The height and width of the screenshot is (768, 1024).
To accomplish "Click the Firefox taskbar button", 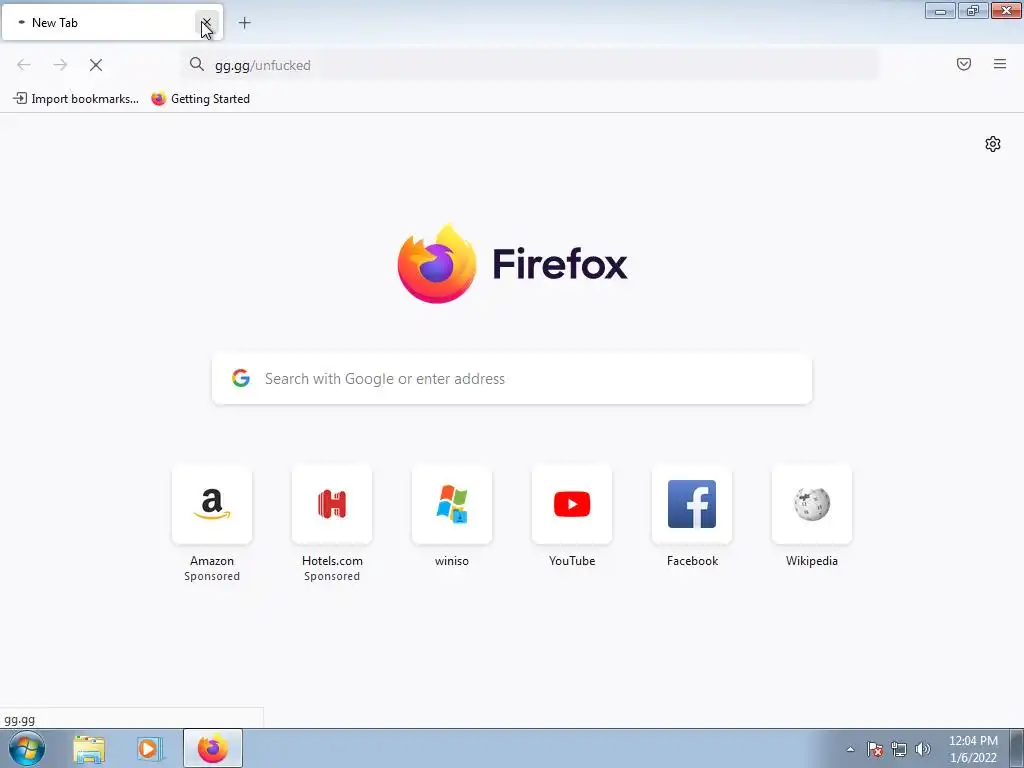I will (213, 748).
